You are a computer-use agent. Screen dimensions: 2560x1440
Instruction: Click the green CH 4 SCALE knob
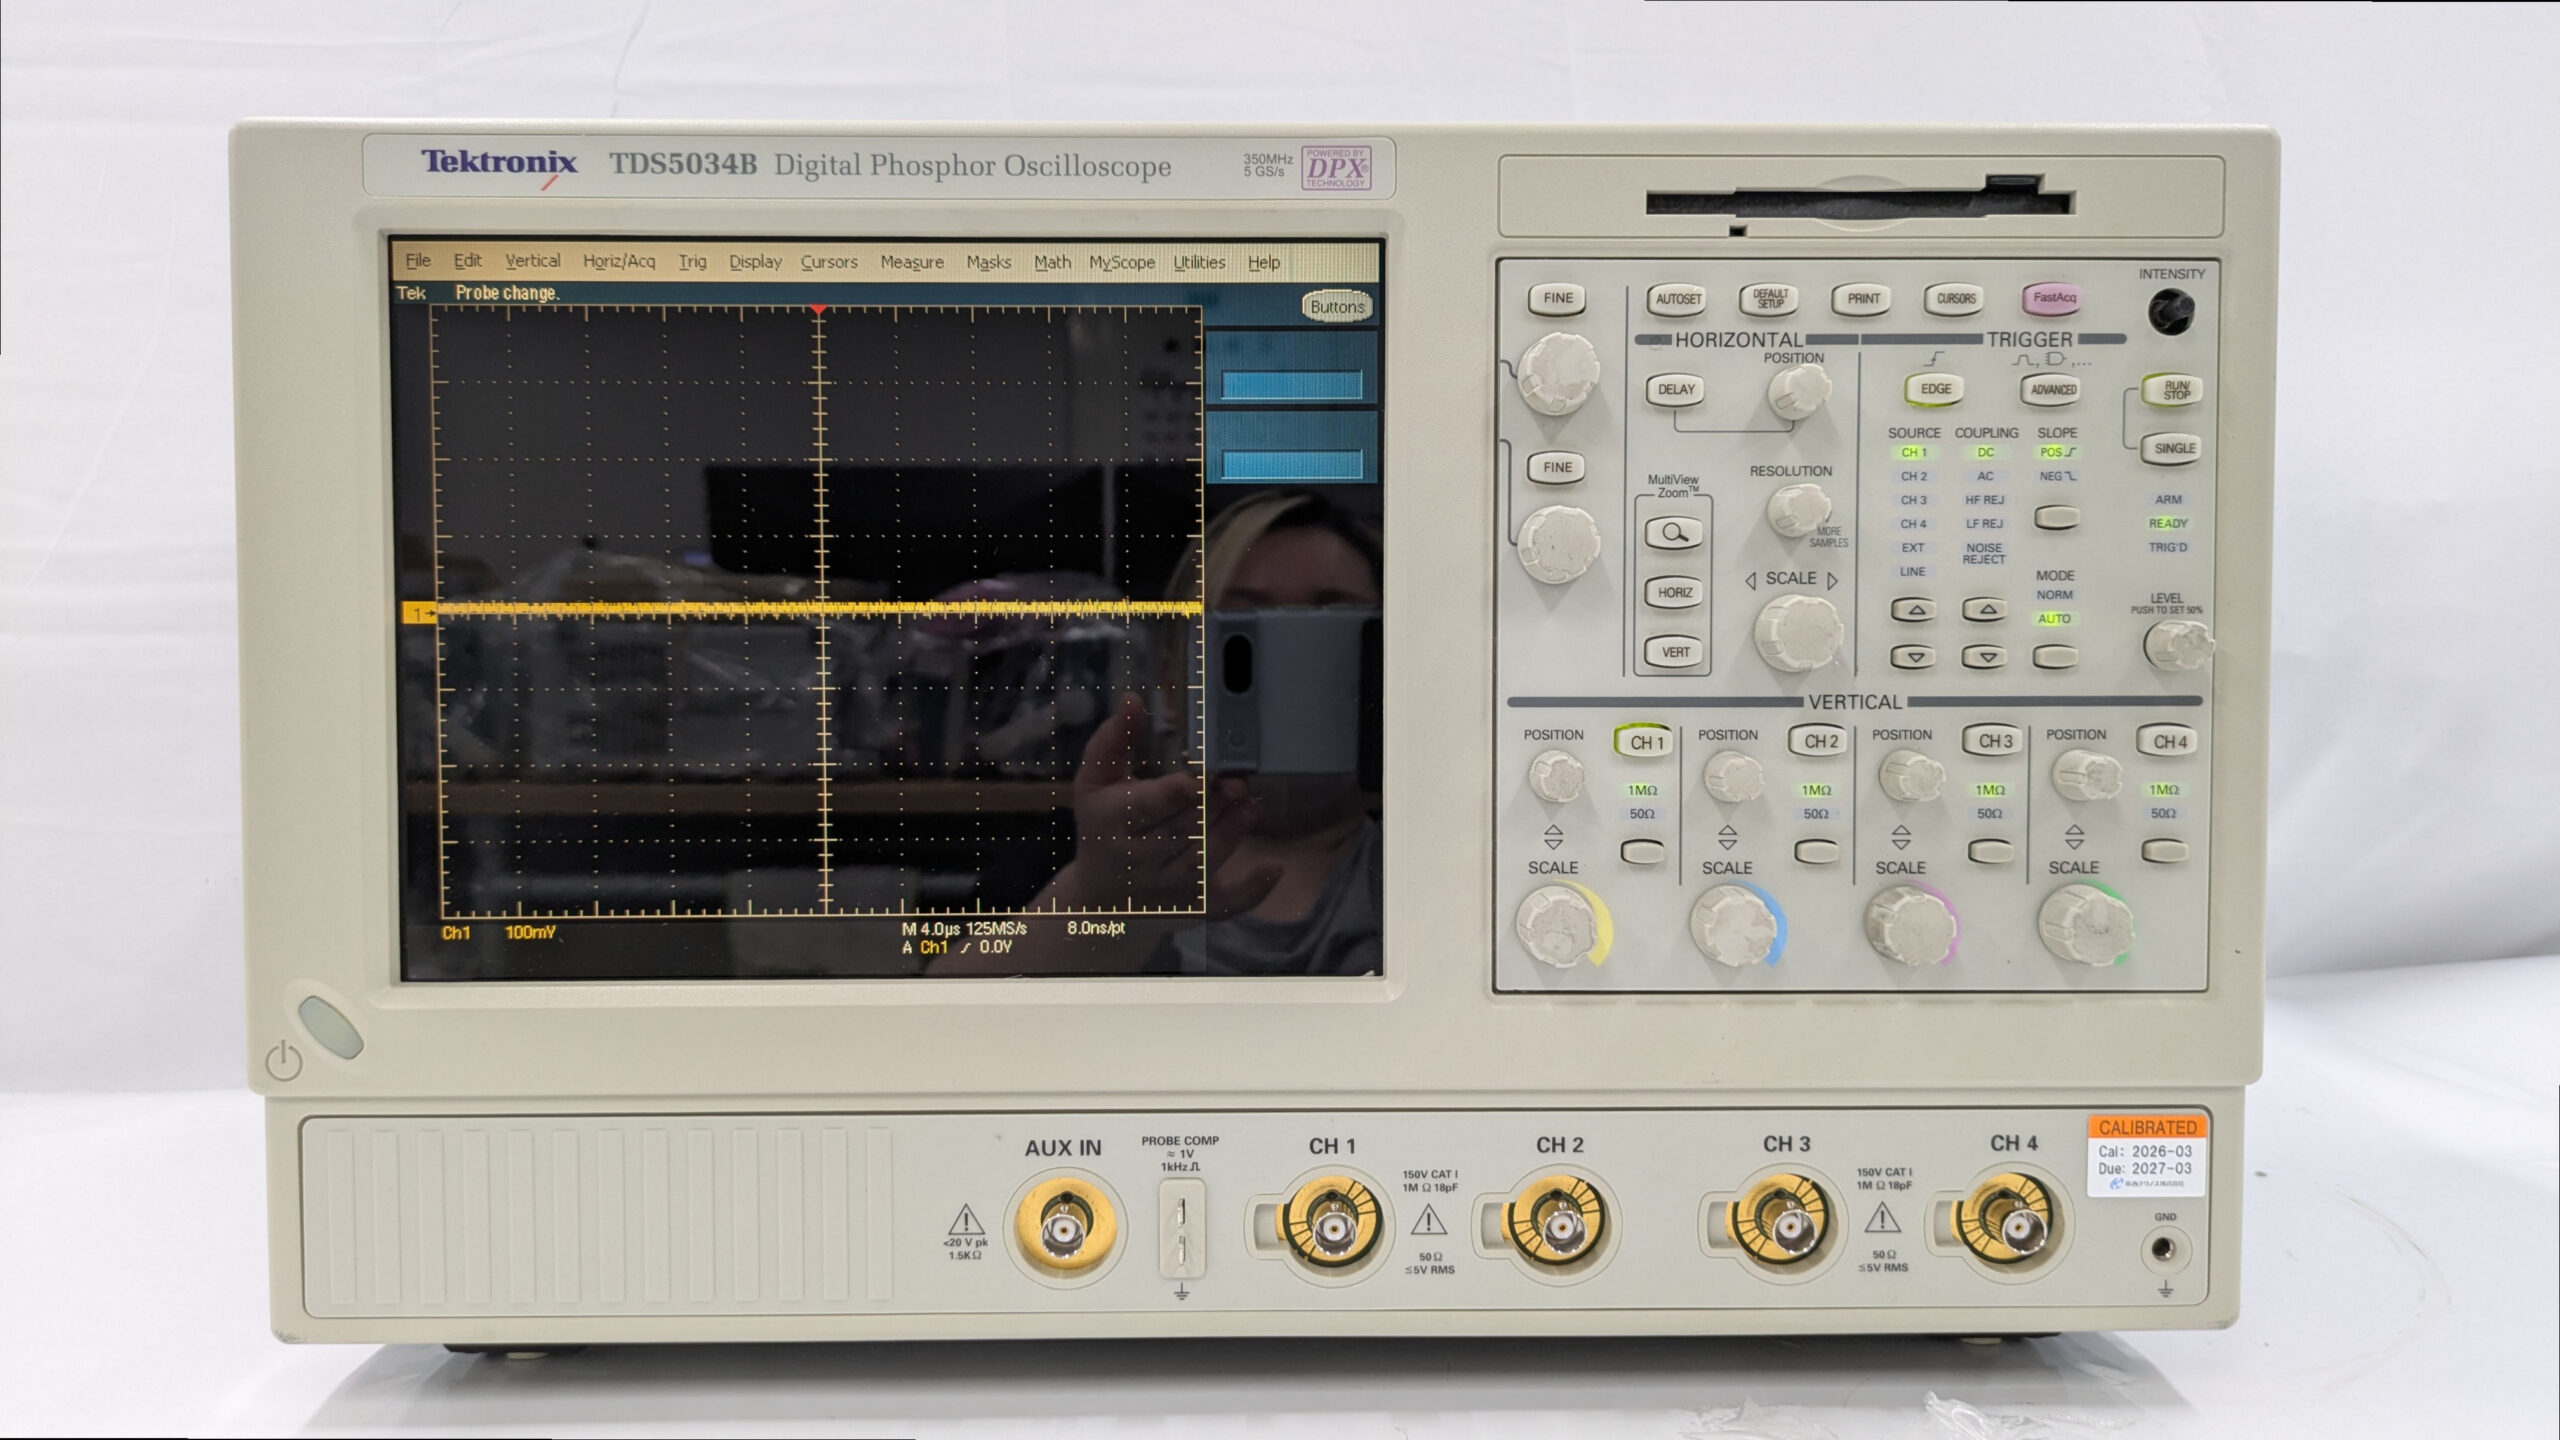2082,926
